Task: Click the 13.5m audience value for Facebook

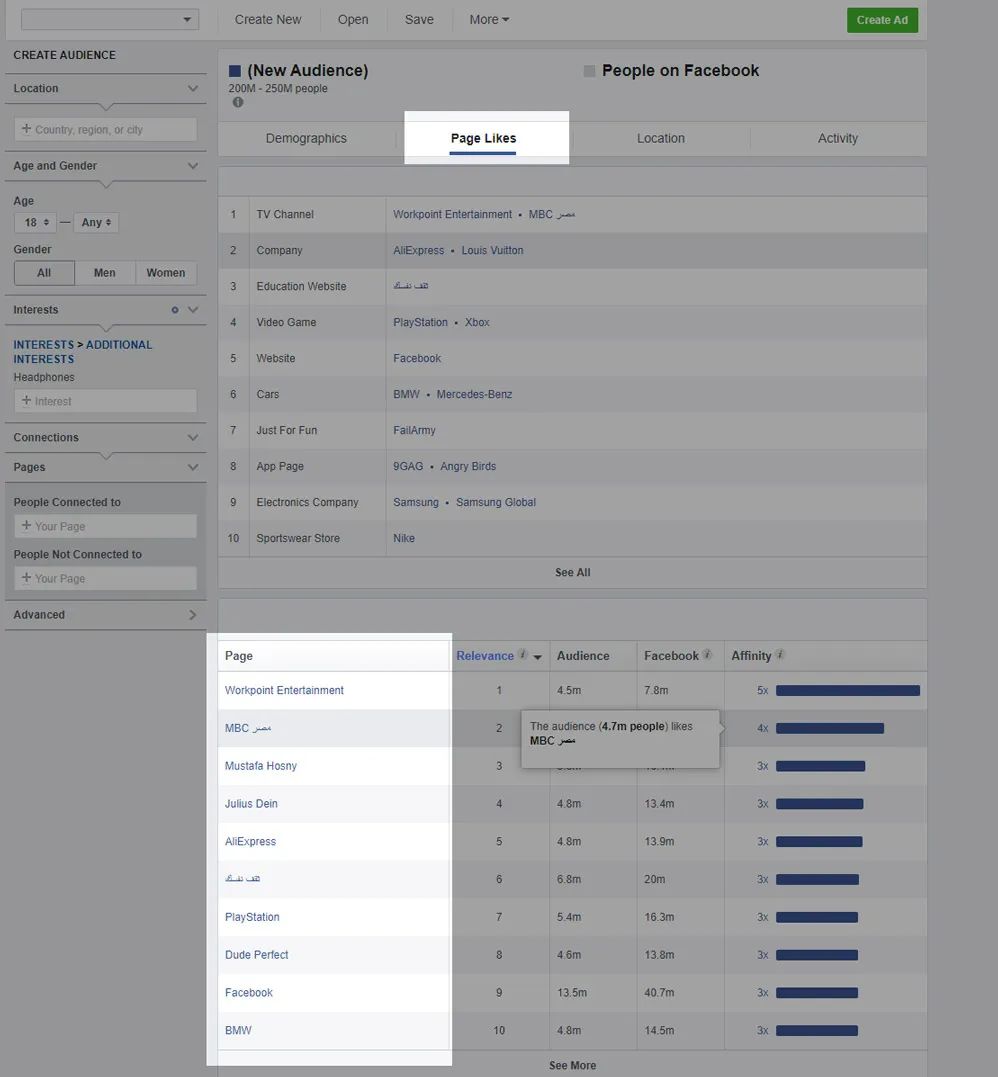Action: coord(571,993)
